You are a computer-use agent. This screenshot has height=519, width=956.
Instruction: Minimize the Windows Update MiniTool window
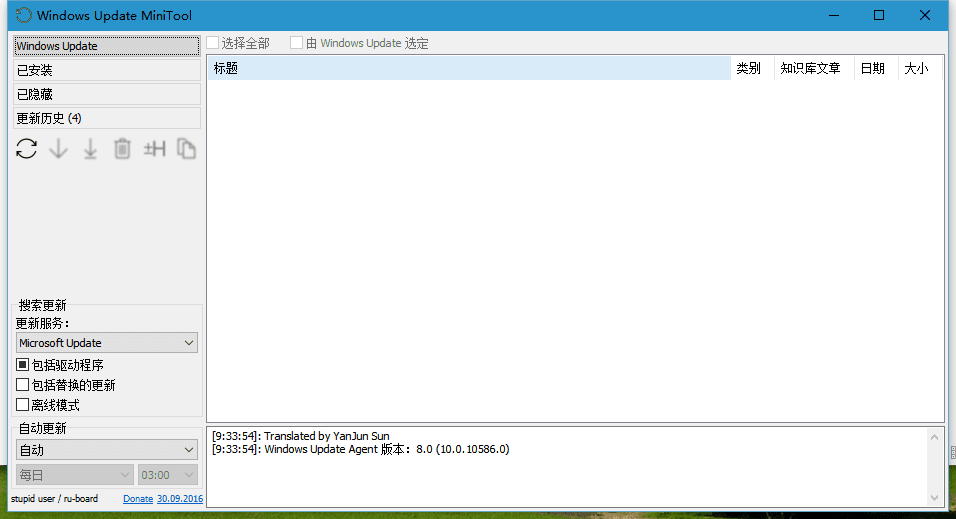pyautogui.click(x=833, y=15)
